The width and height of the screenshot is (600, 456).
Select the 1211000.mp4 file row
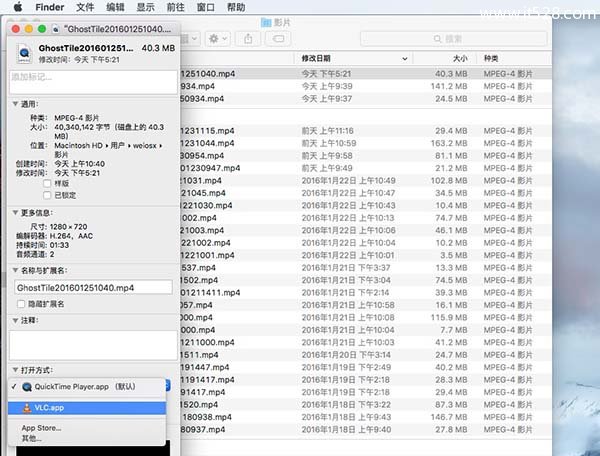[366, 342]
